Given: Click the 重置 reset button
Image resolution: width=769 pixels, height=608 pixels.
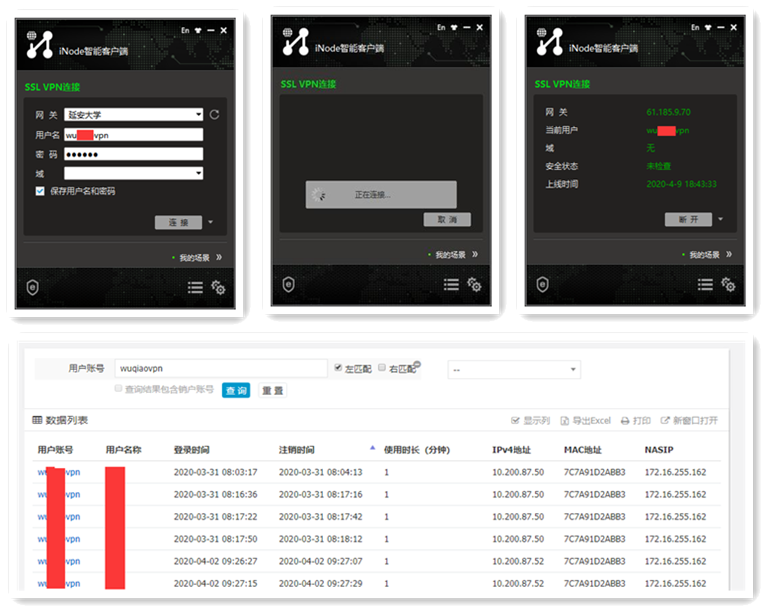Looking at the screenshot, I should [x=272, y=391].
